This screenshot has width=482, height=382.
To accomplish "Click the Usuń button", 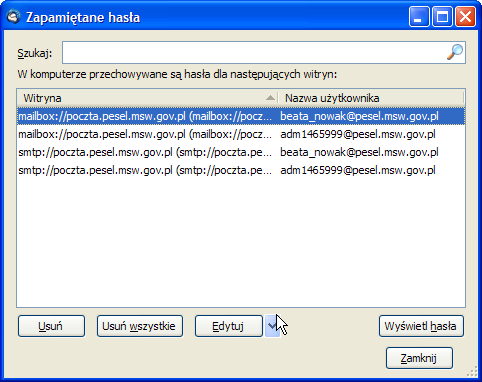I will click(x=51, y=326).
